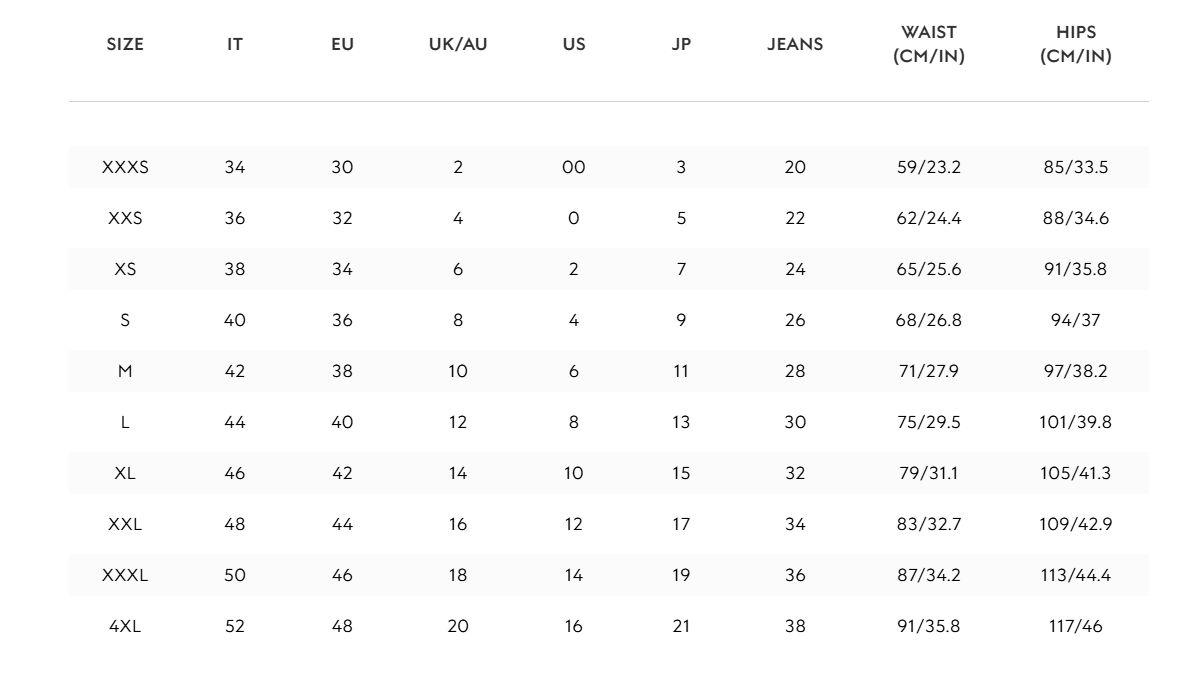The image size is (1203, 690).
Task: Click the JEANS column header
Action: pyautogui.click(x=795, y=44)
